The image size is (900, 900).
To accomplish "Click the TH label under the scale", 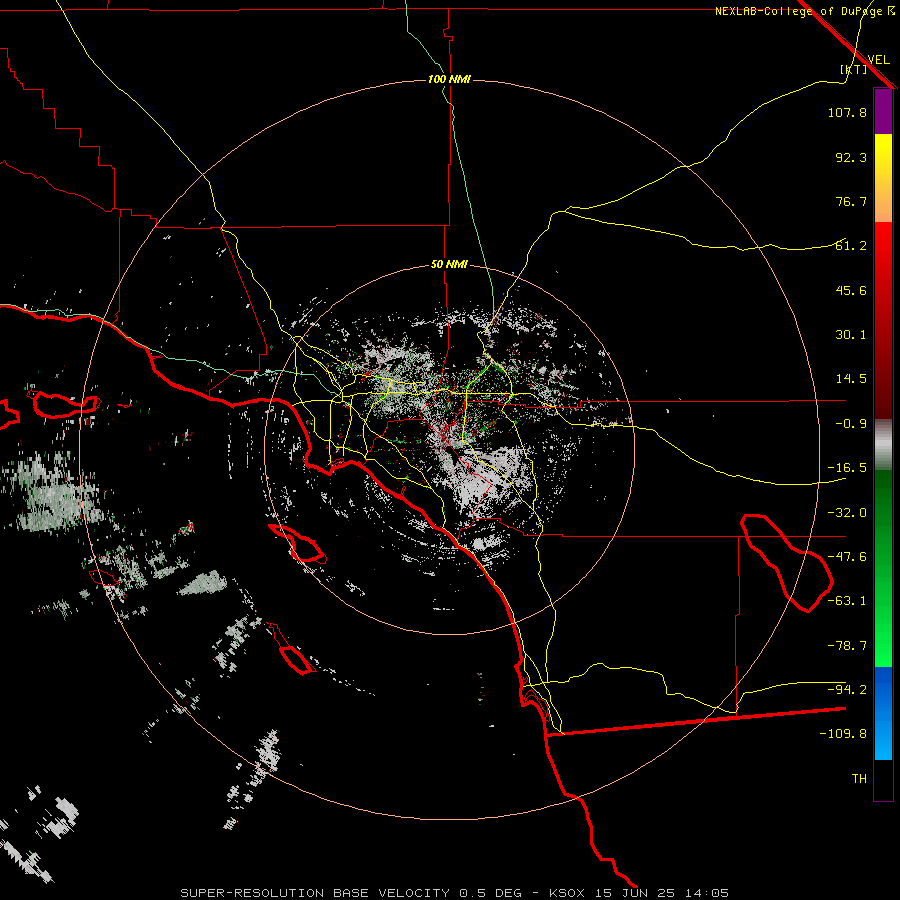I will coord(859,779).
